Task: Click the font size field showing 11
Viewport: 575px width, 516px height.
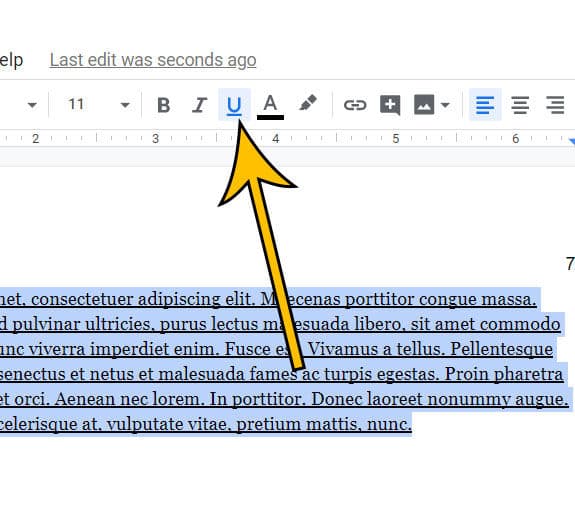Action: click(77, 105)
